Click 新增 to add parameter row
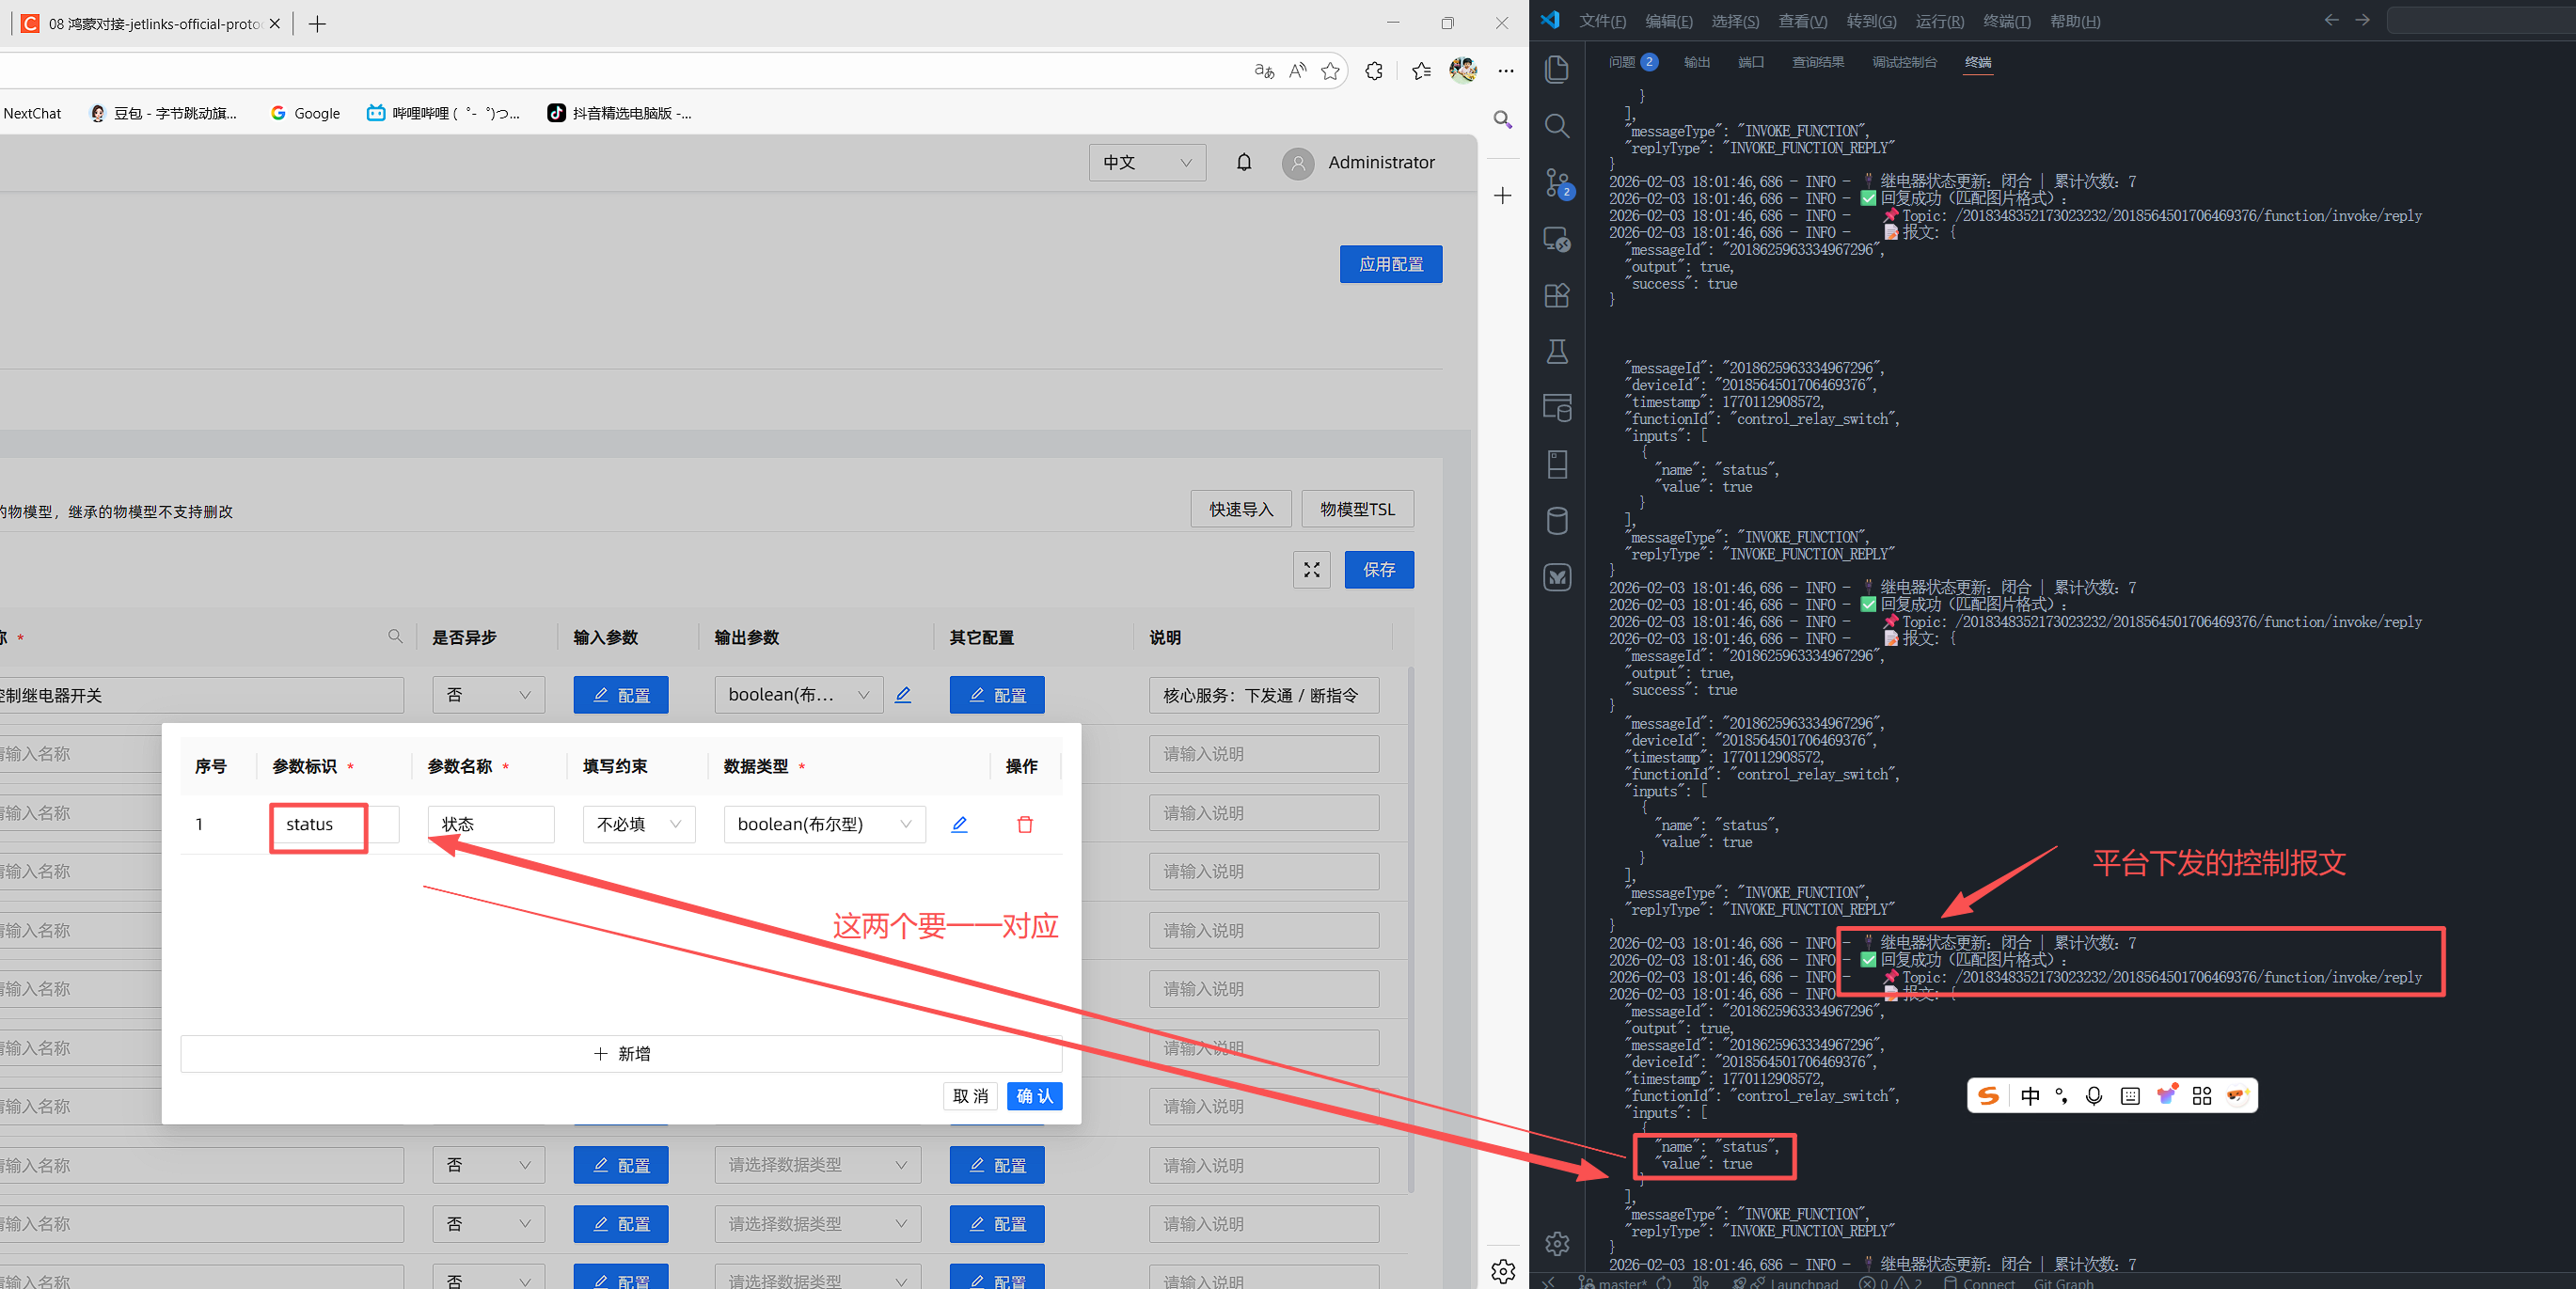 coord(621,1054)
